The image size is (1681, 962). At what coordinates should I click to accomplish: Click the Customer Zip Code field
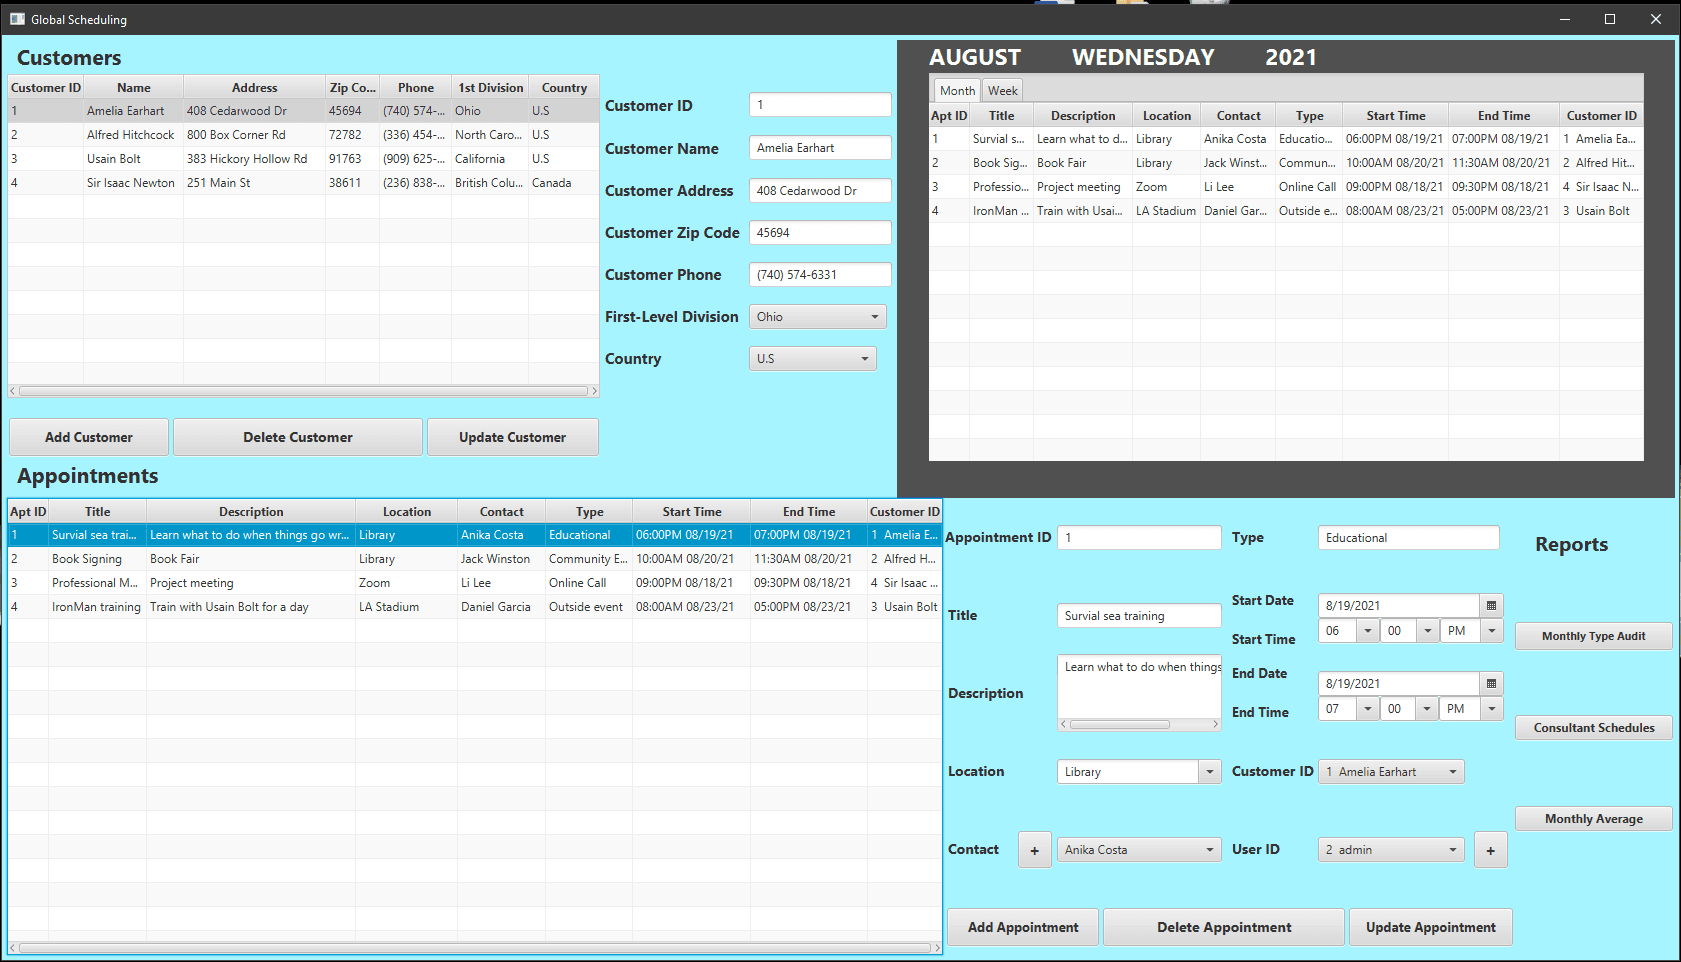[x=820, y=233]
